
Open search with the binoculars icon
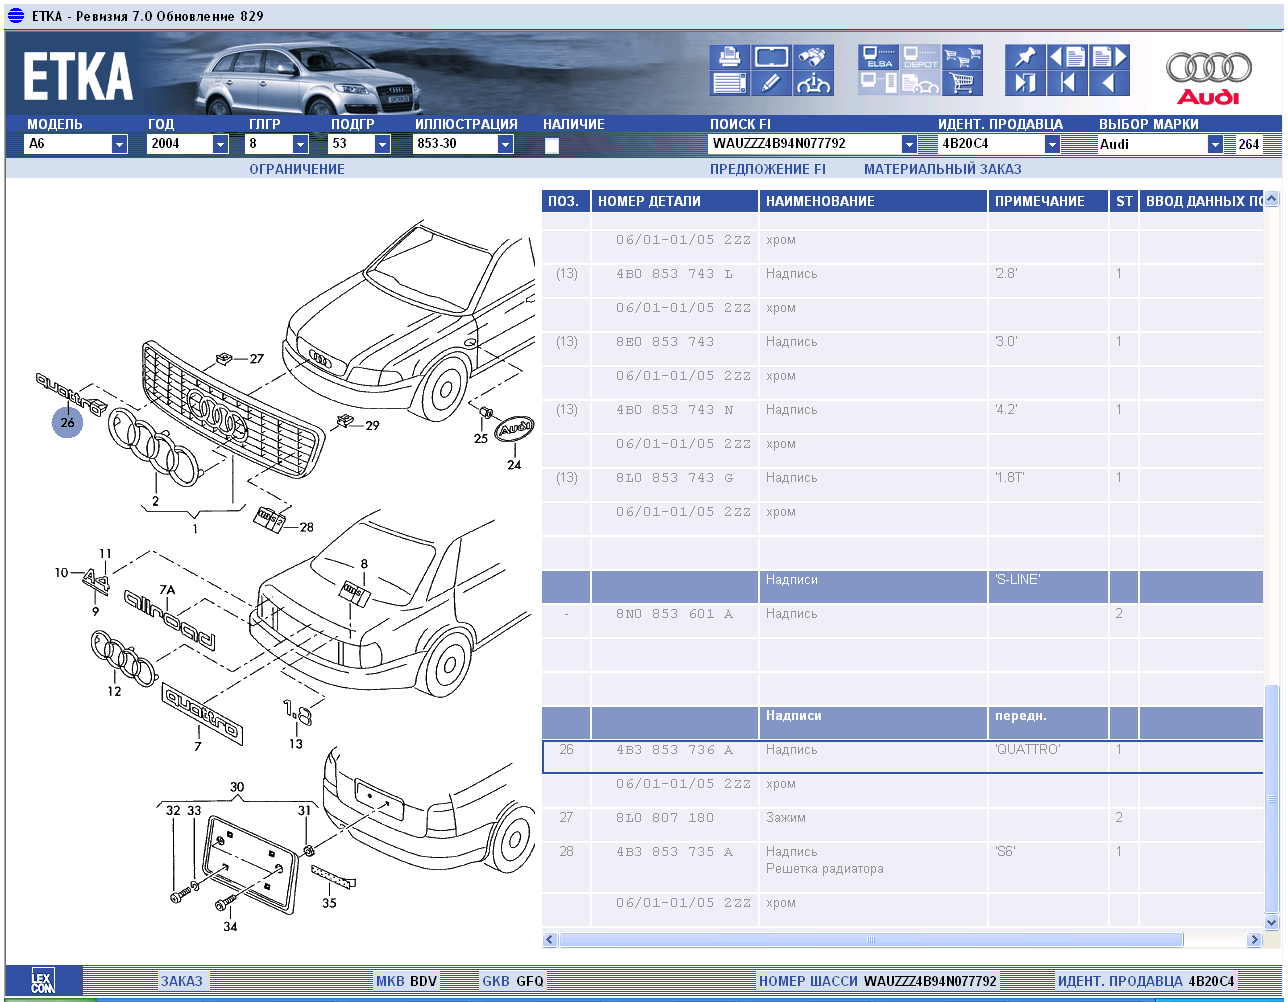[815, 57]
